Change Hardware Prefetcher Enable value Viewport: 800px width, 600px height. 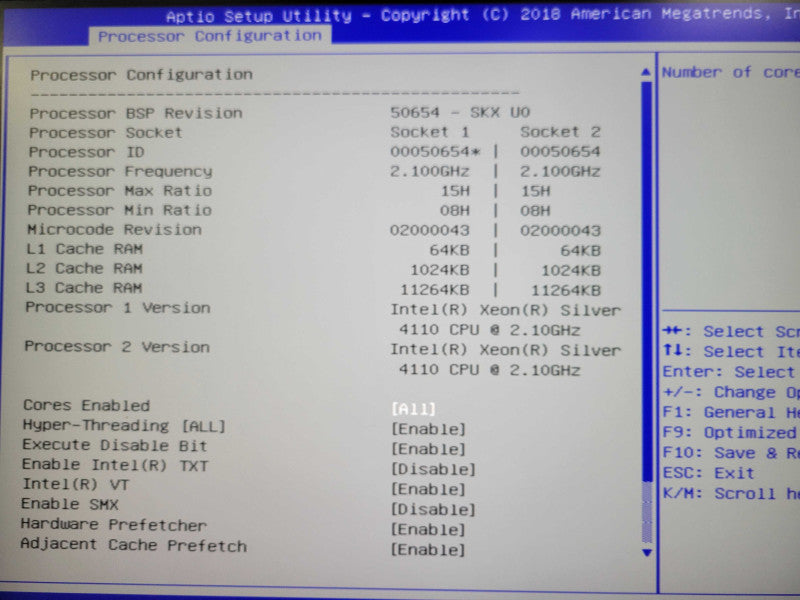429,530
